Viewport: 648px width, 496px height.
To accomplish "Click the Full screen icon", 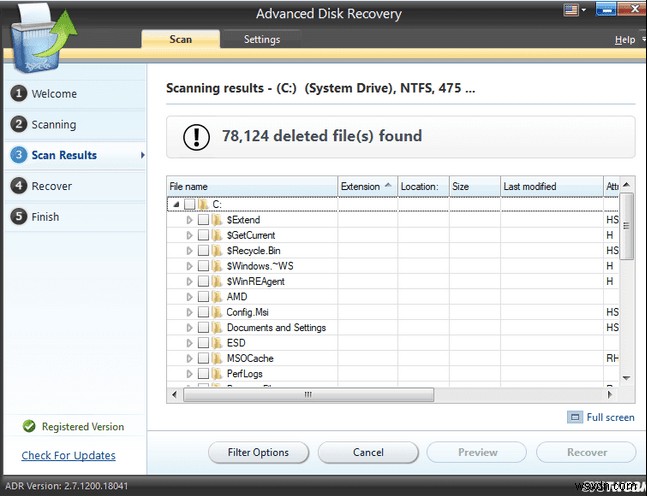I will point(575,417).
